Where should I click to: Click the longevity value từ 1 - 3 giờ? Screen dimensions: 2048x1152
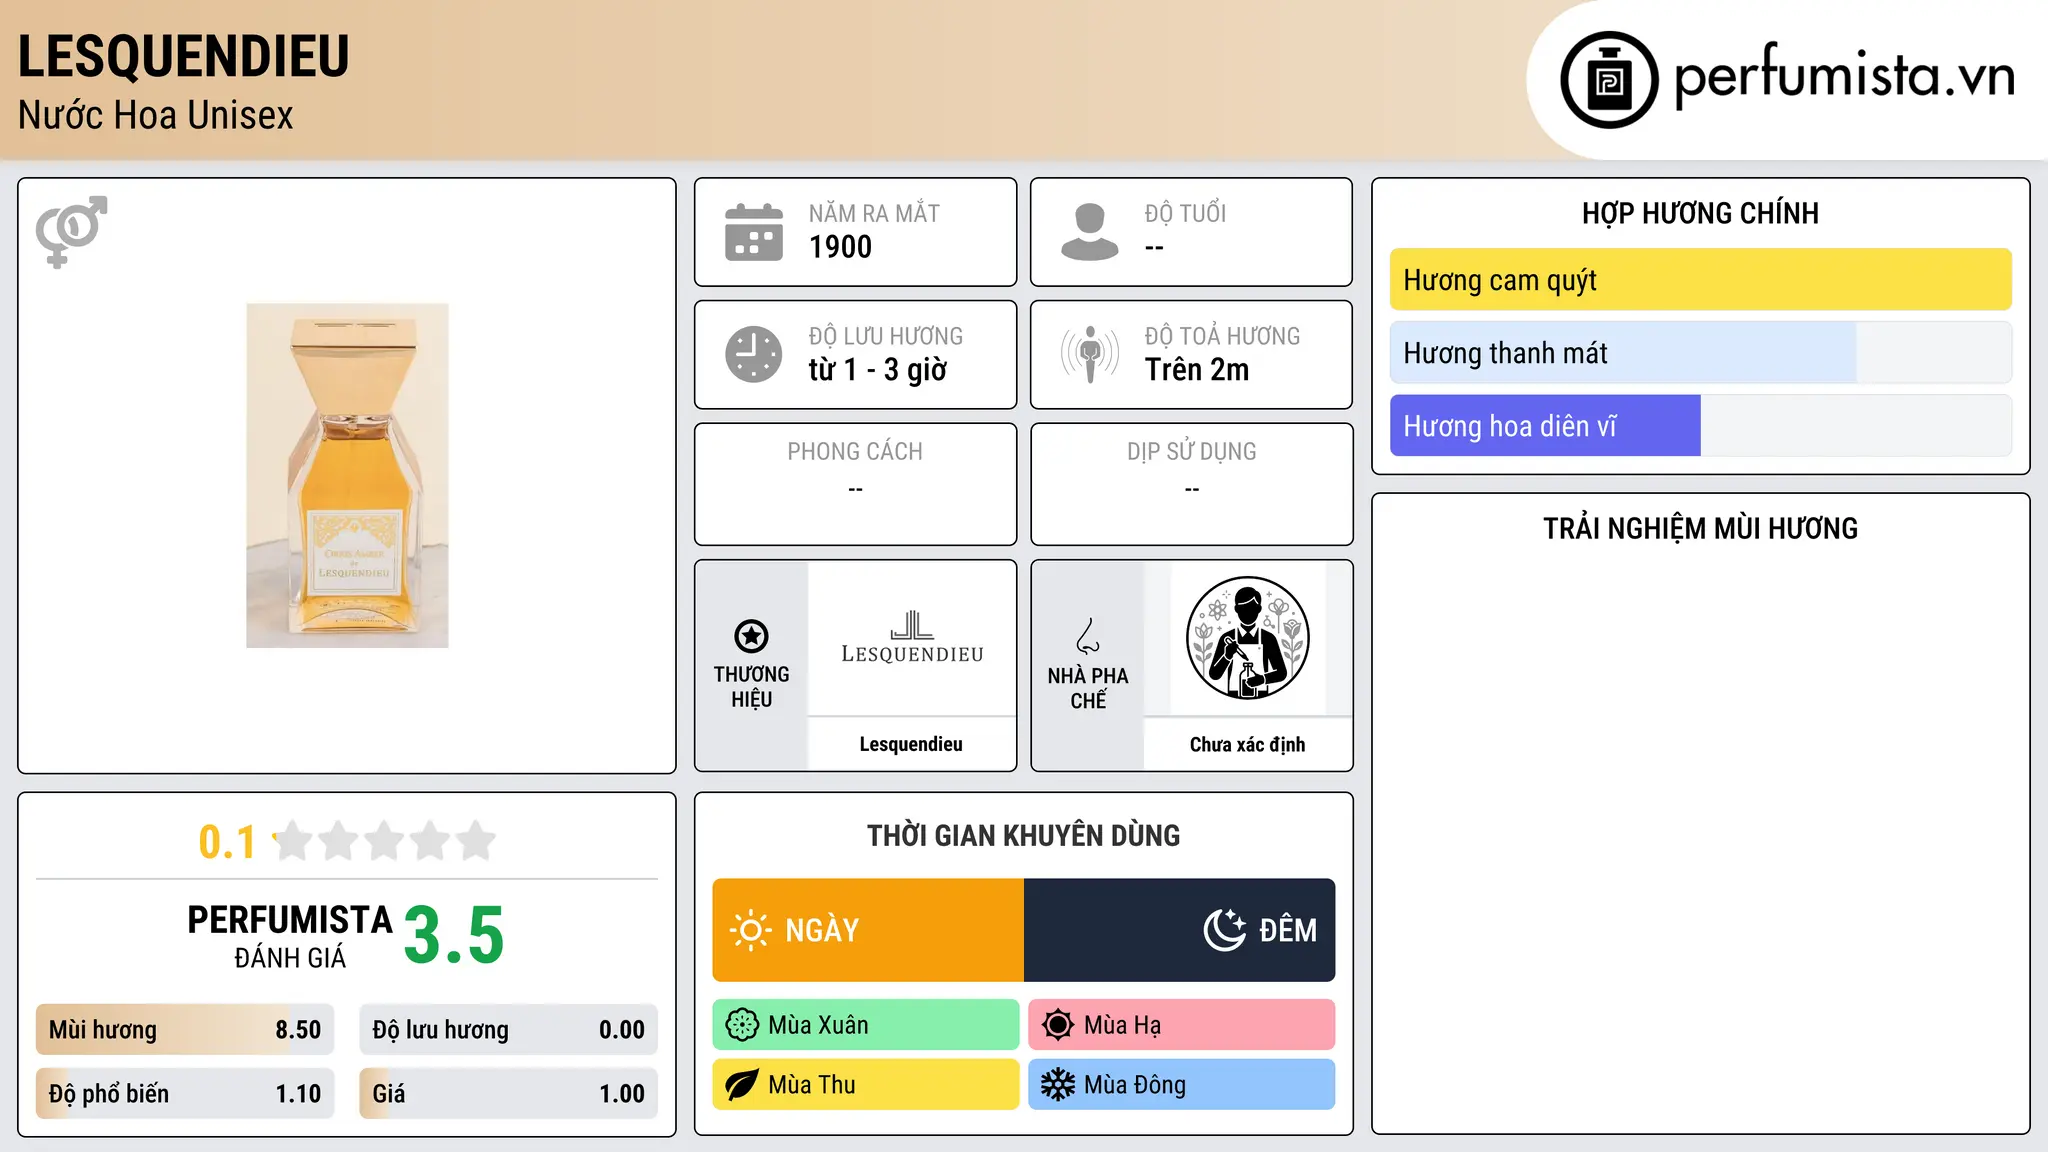tap(878, 370)
